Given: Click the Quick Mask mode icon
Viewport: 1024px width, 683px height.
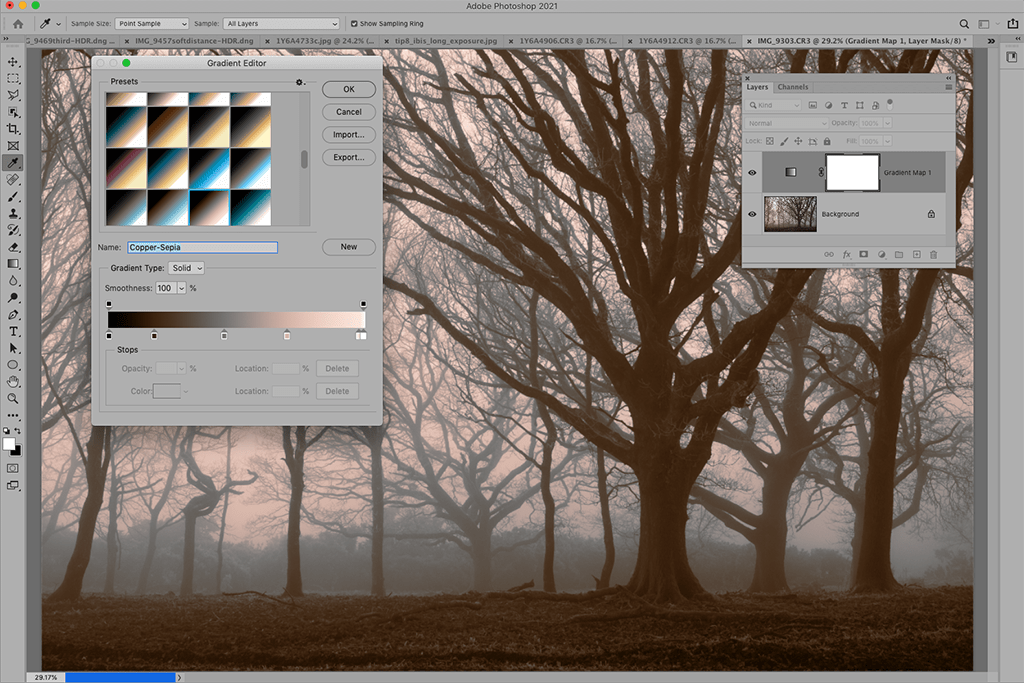Looking at the screenshot, I should (x=13, y=468).
